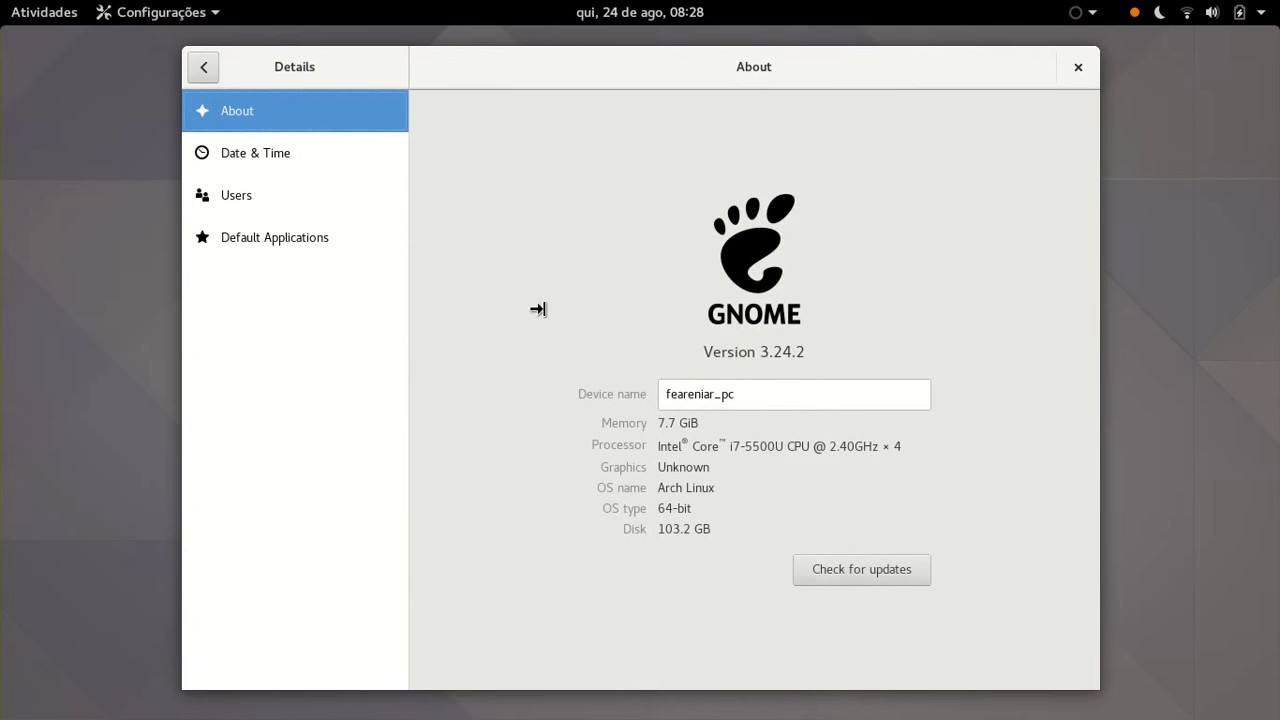This screenshot has width=1280, height=720.
Task: Click the orange dot tray icon
Action: click(1134, 13)
